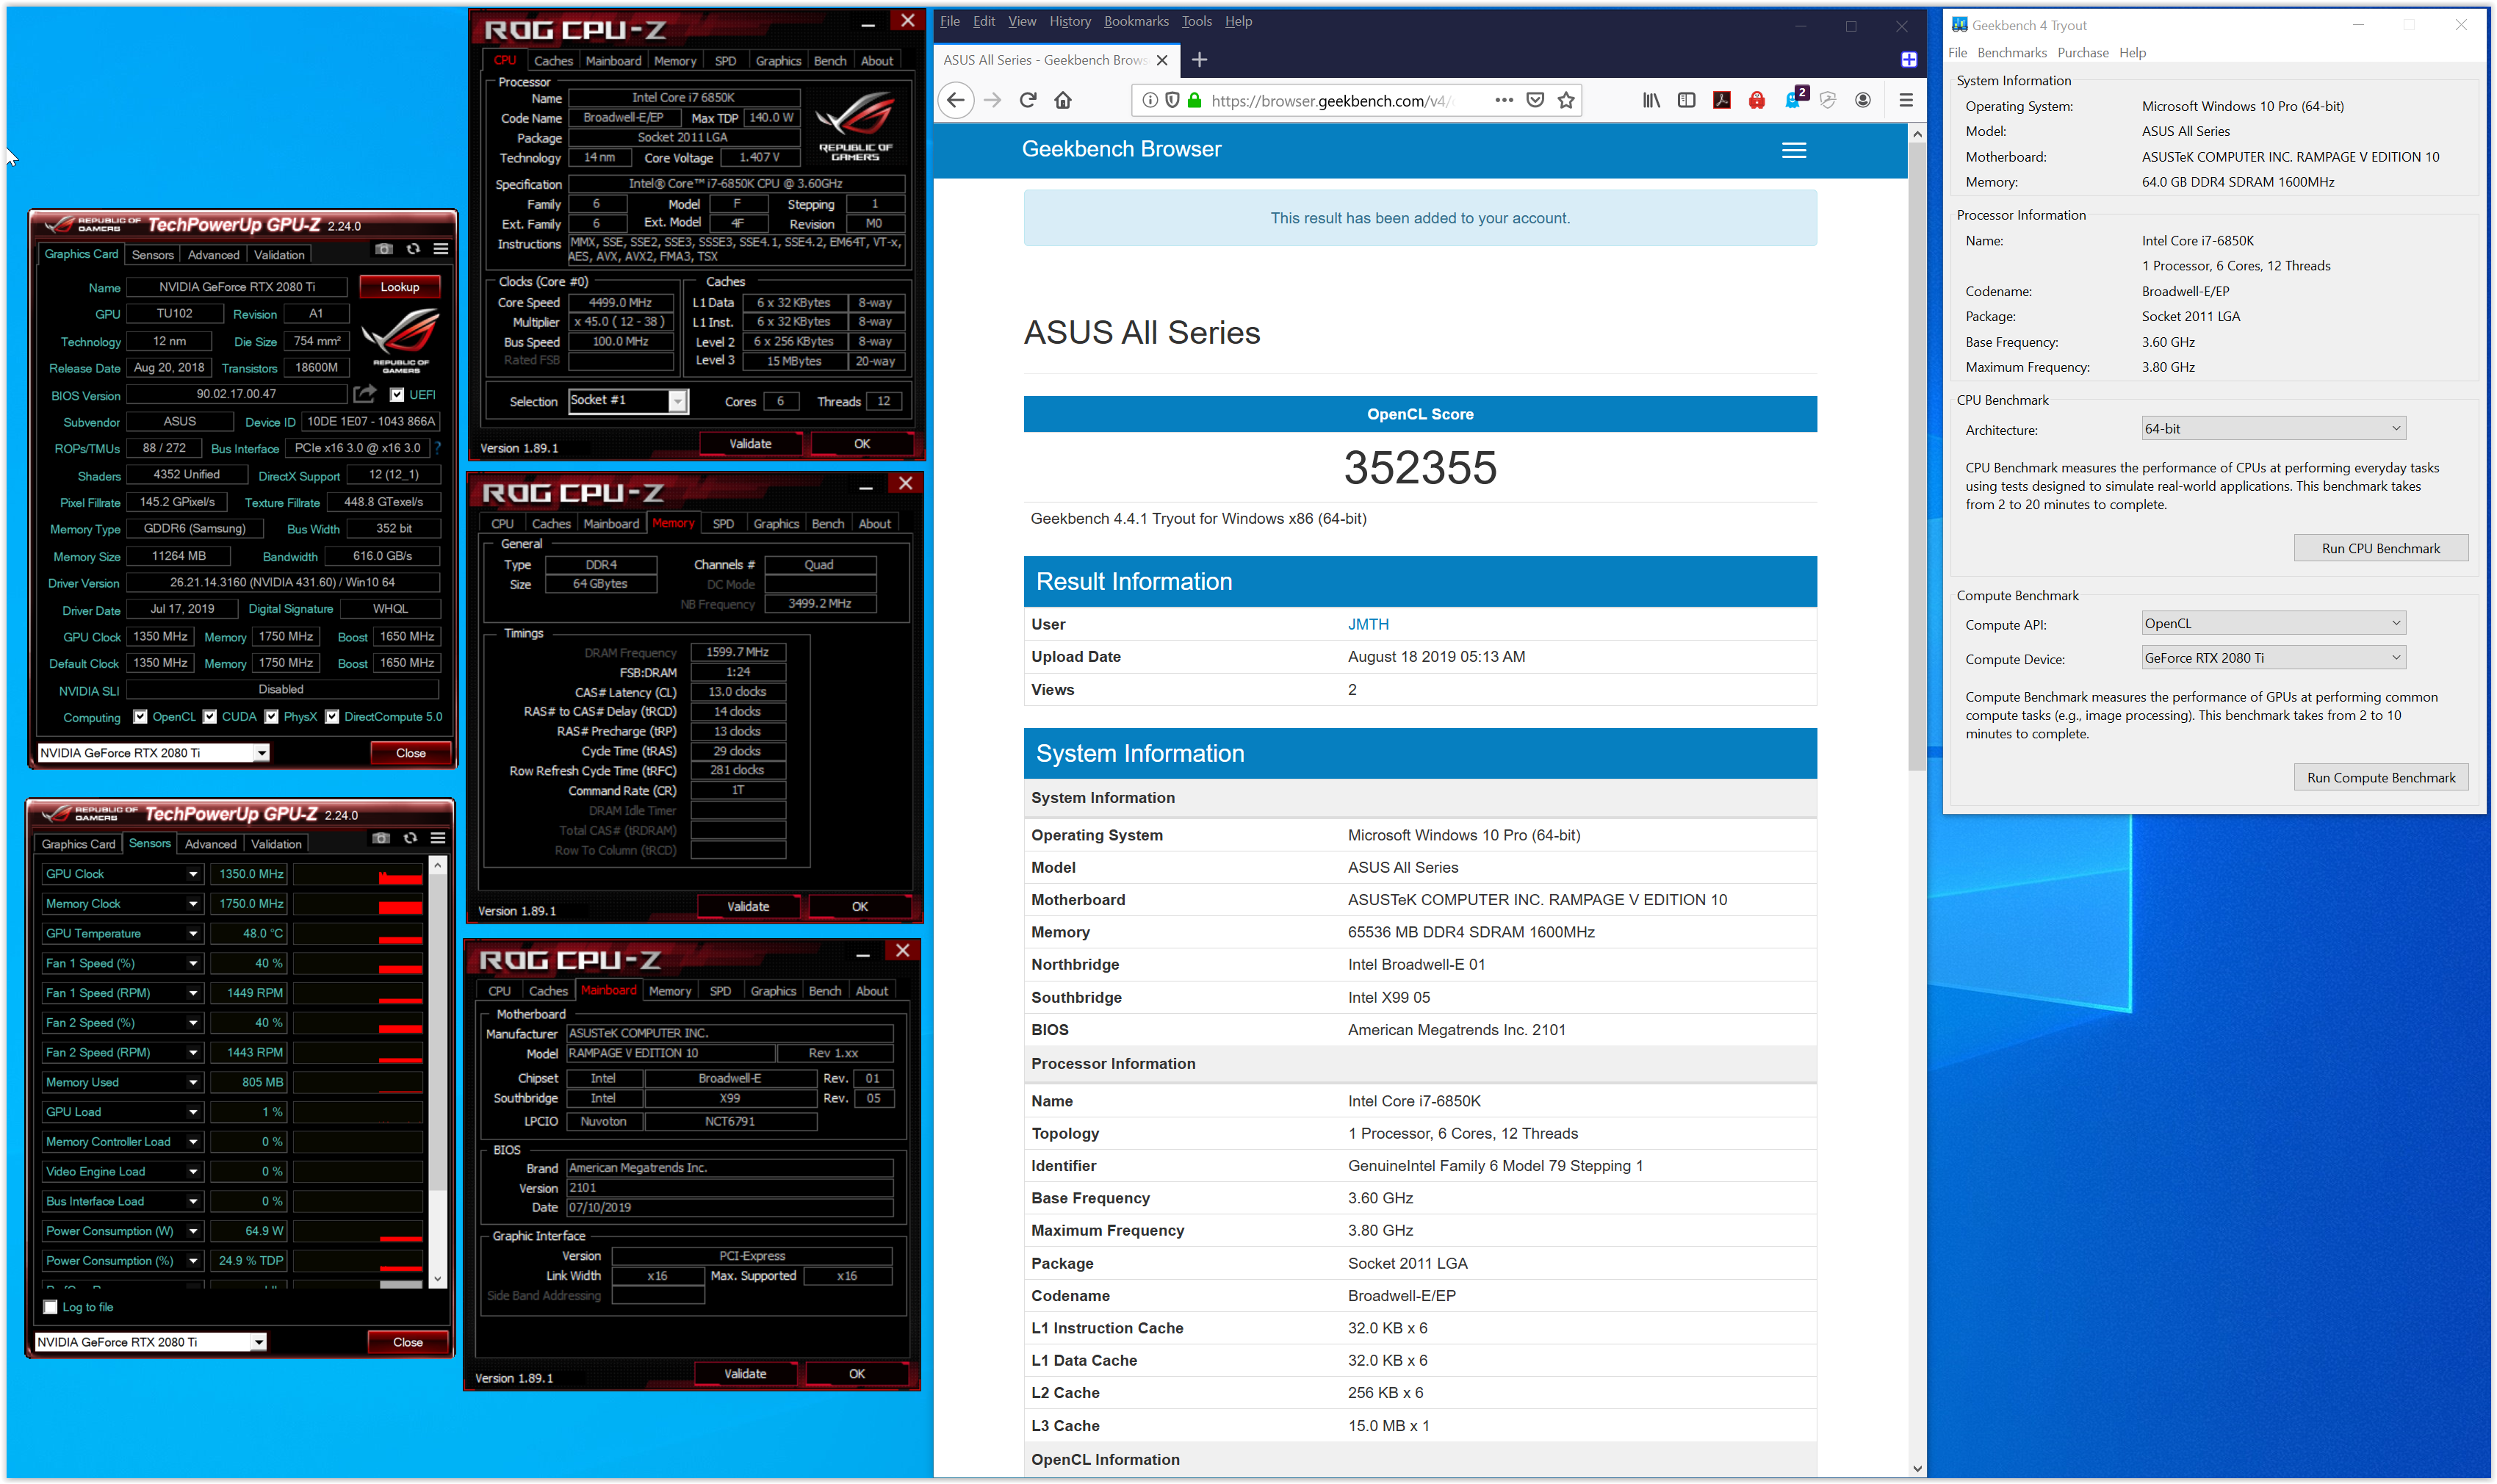The height and width of the screenshot is (1484, 2497).
Task: Take screenshot in top GPU-Z camera icon
Action: 384,249
